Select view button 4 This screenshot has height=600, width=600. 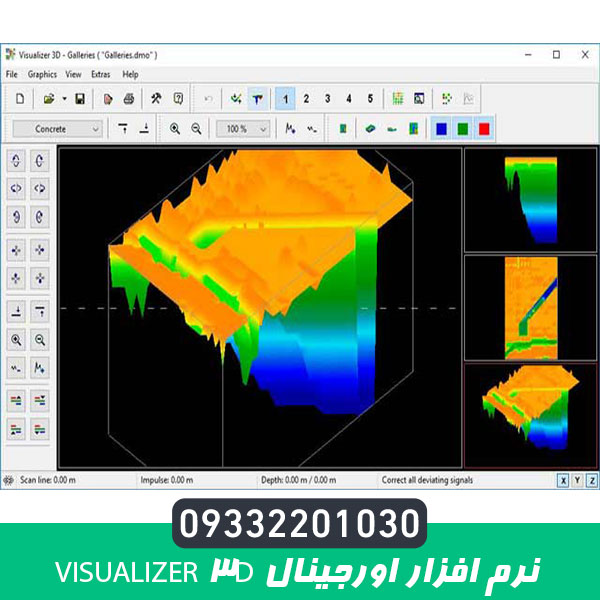pos(349,99)
